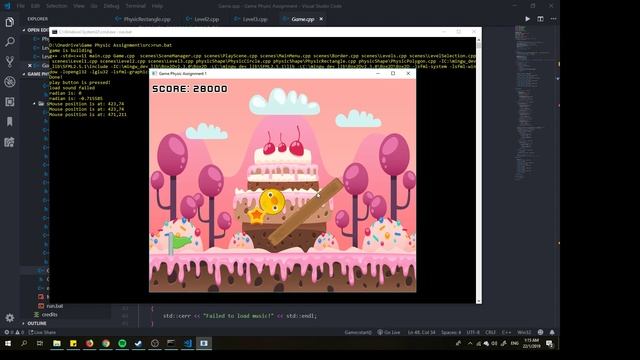Change line and column position in status bar

coord(422,332)
